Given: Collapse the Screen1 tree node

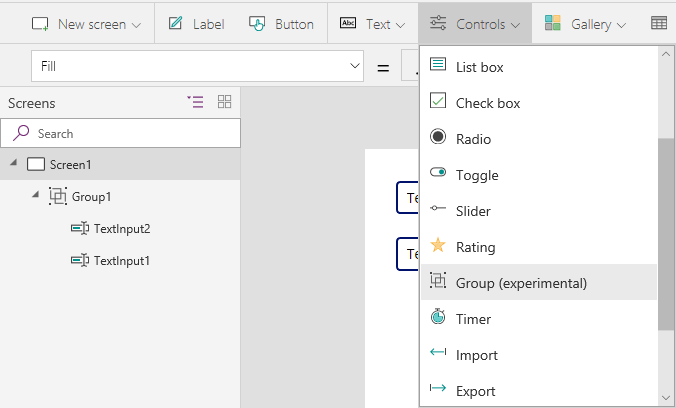Looking at the screenshot, I should [x=14, y=165].
